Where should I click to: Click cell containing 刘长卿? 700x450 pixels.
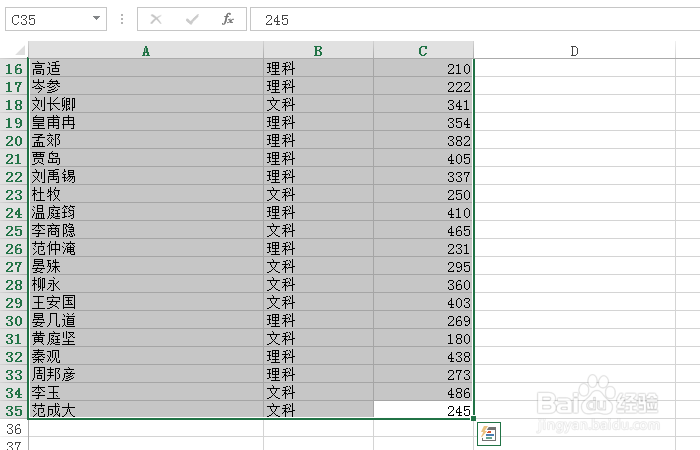146,104
